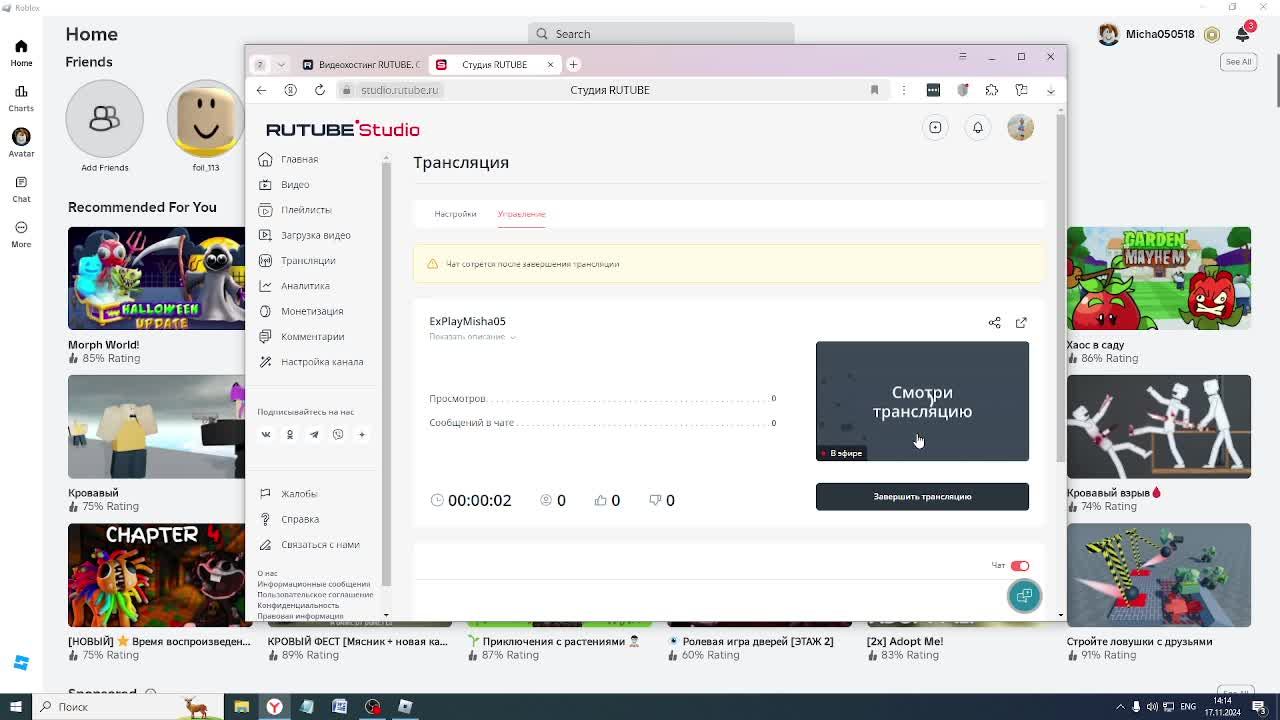Open the Dzen star social link icon
The width and height of the screenshot is (1280, 720).
click(362, 434)
